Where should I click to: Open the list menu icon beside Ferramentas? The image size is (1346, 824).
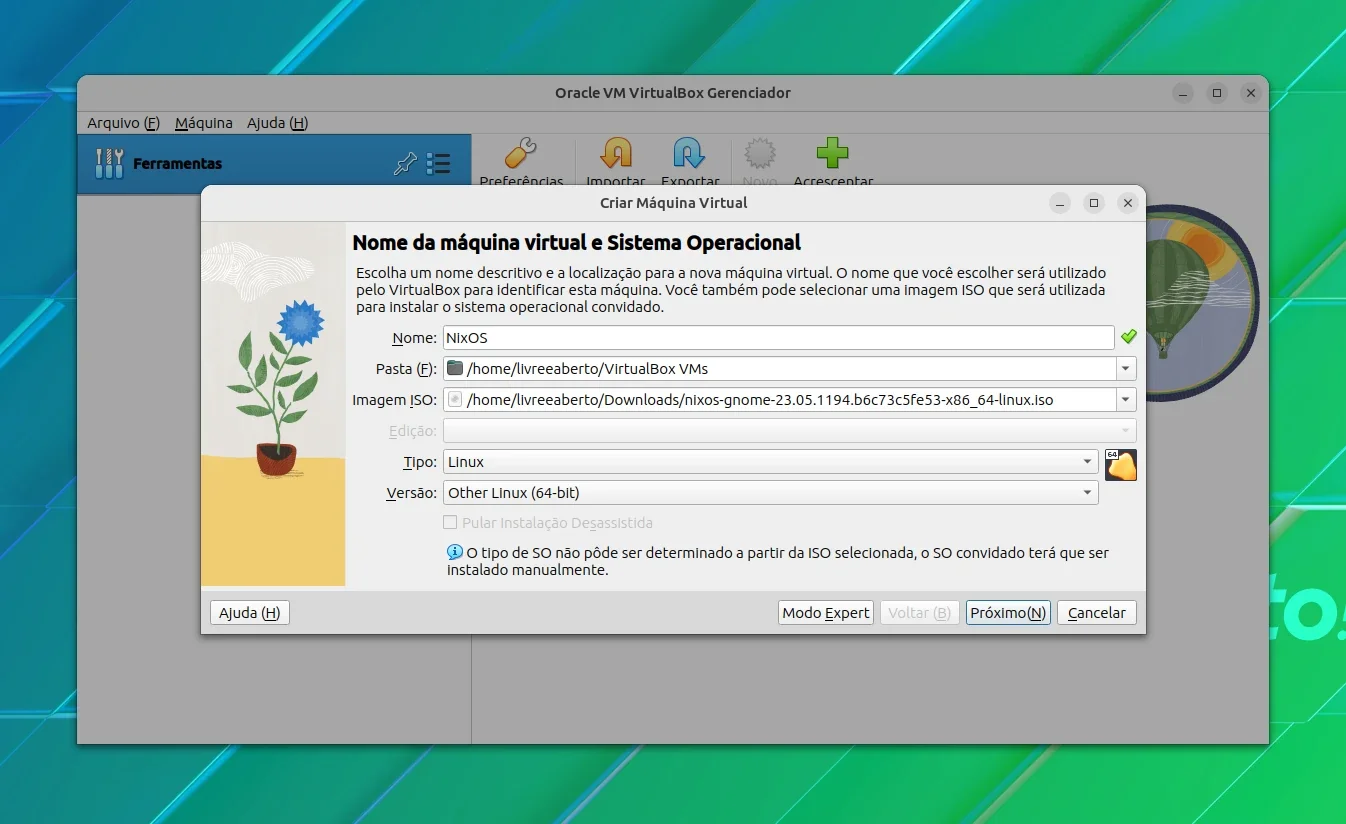pos(438,164)
